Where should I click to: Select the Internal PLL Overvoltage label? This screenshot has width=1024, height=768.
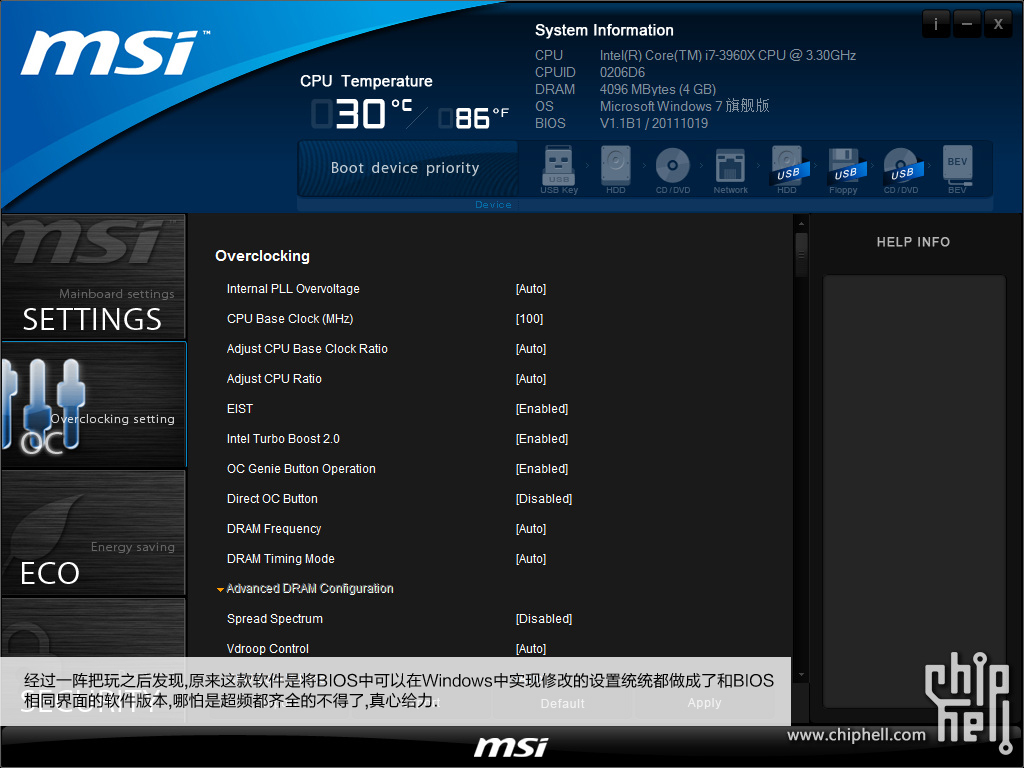click(293, 289)
